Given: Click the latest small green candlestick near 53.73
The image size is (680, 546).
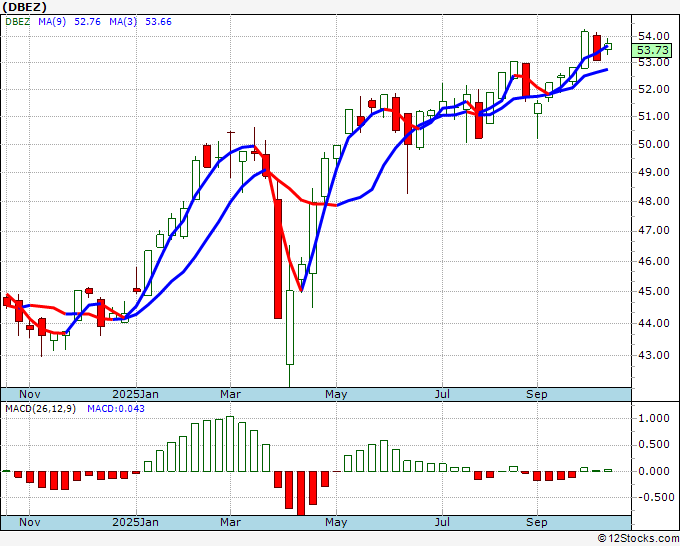Looking at the screenshot, I should (x=608, y=46).
